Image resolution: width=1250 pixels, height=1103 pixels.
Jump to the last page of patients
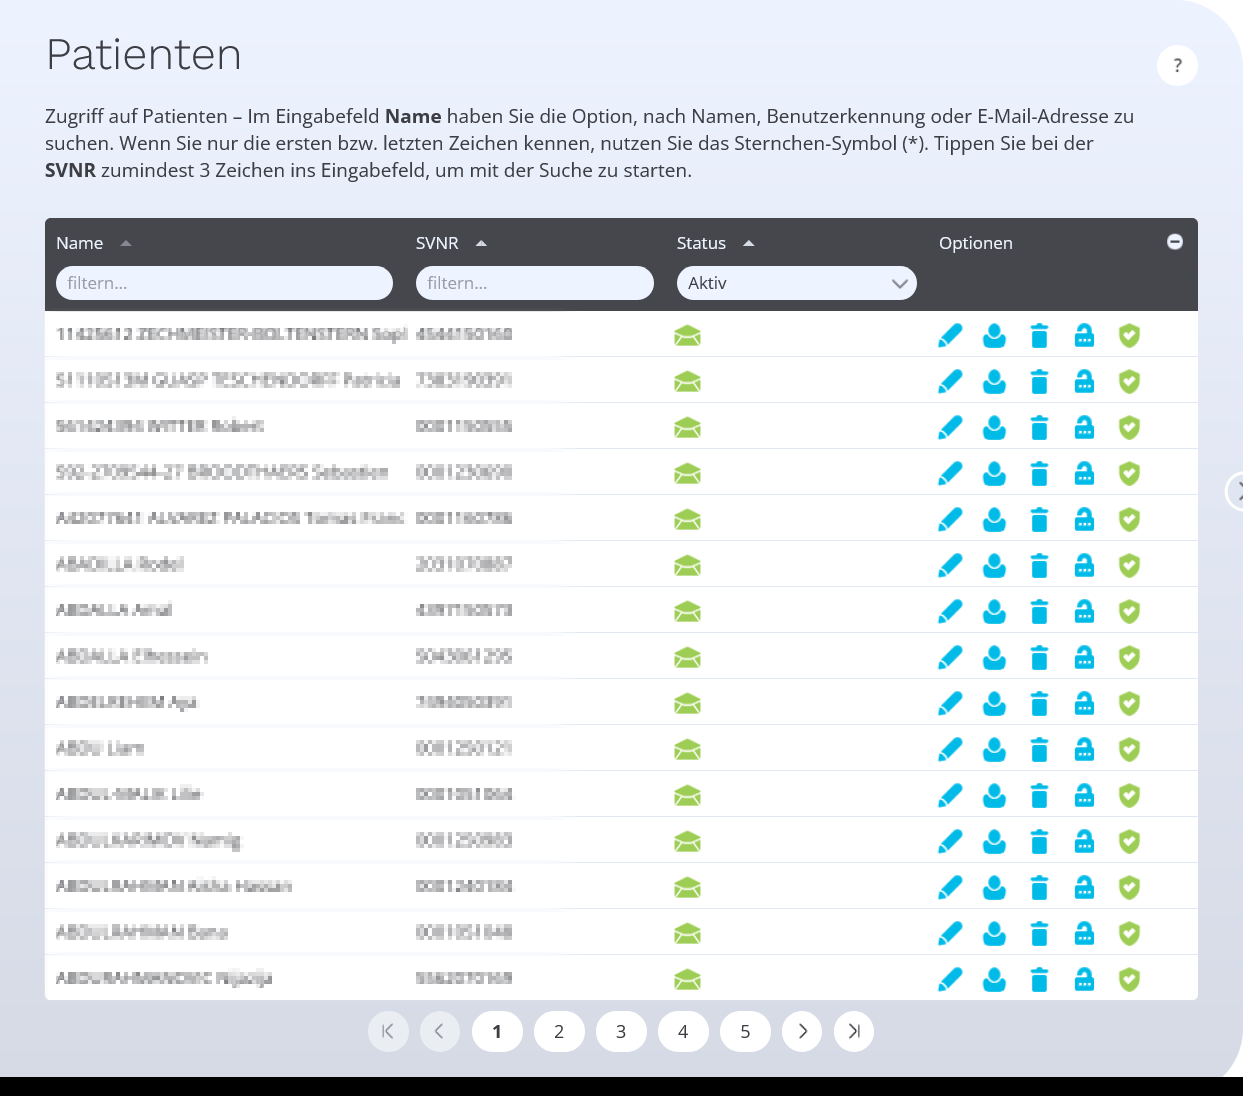(x=854, y=1032)
